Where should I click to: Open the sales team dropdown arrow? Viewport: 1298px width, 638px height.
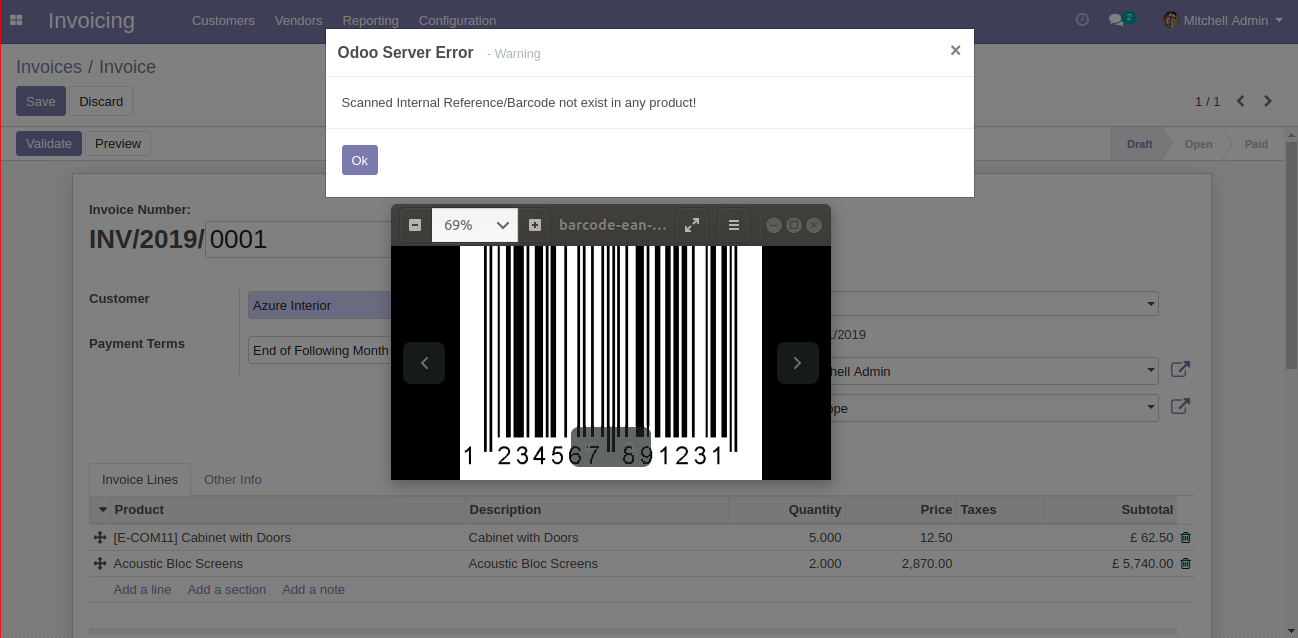1151,408
